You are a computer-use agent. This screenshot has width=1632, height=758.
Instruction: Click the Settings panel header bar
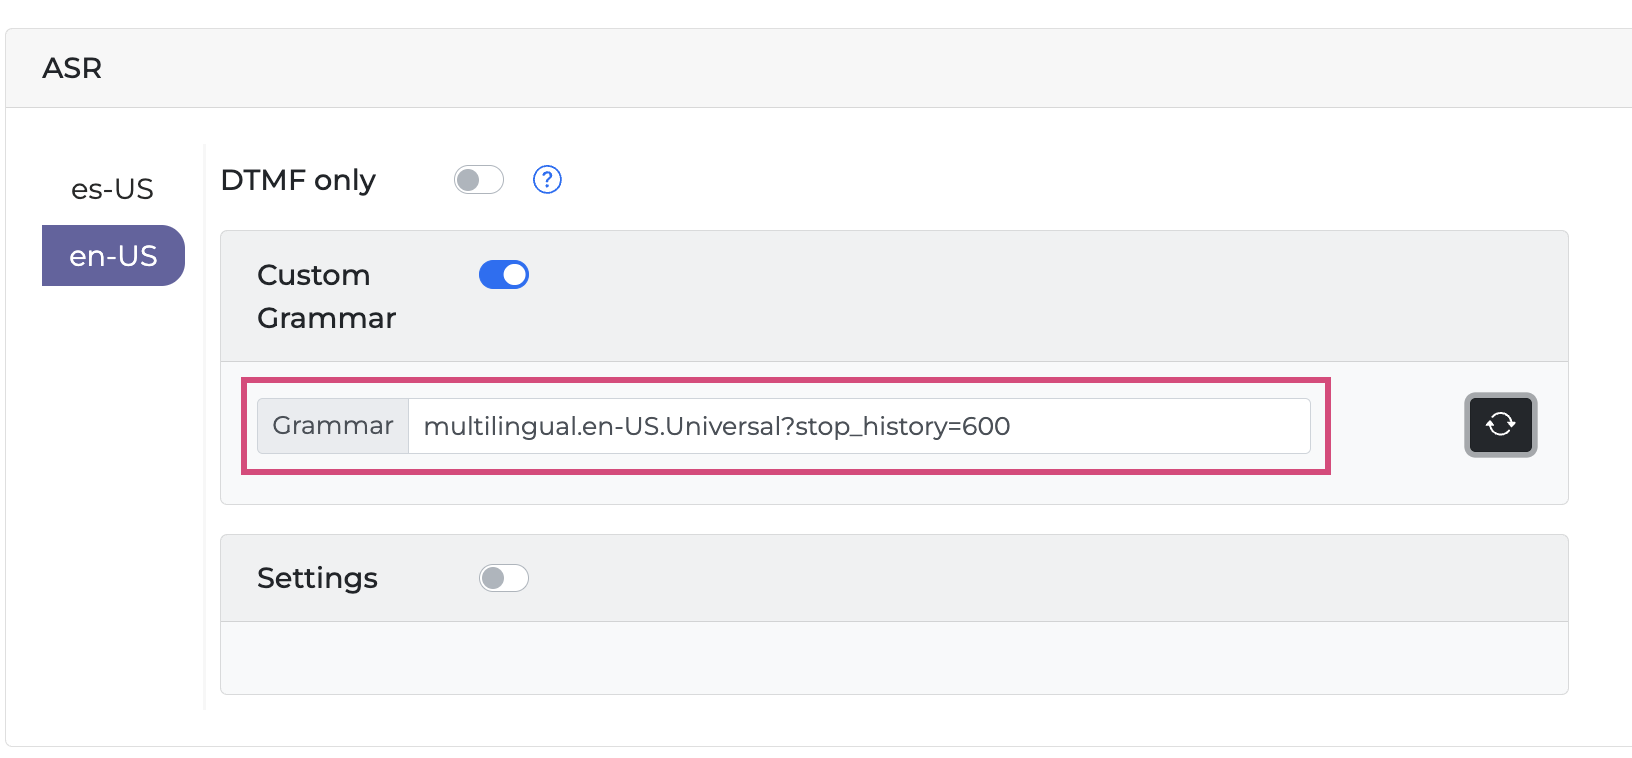click(1000, 578)
